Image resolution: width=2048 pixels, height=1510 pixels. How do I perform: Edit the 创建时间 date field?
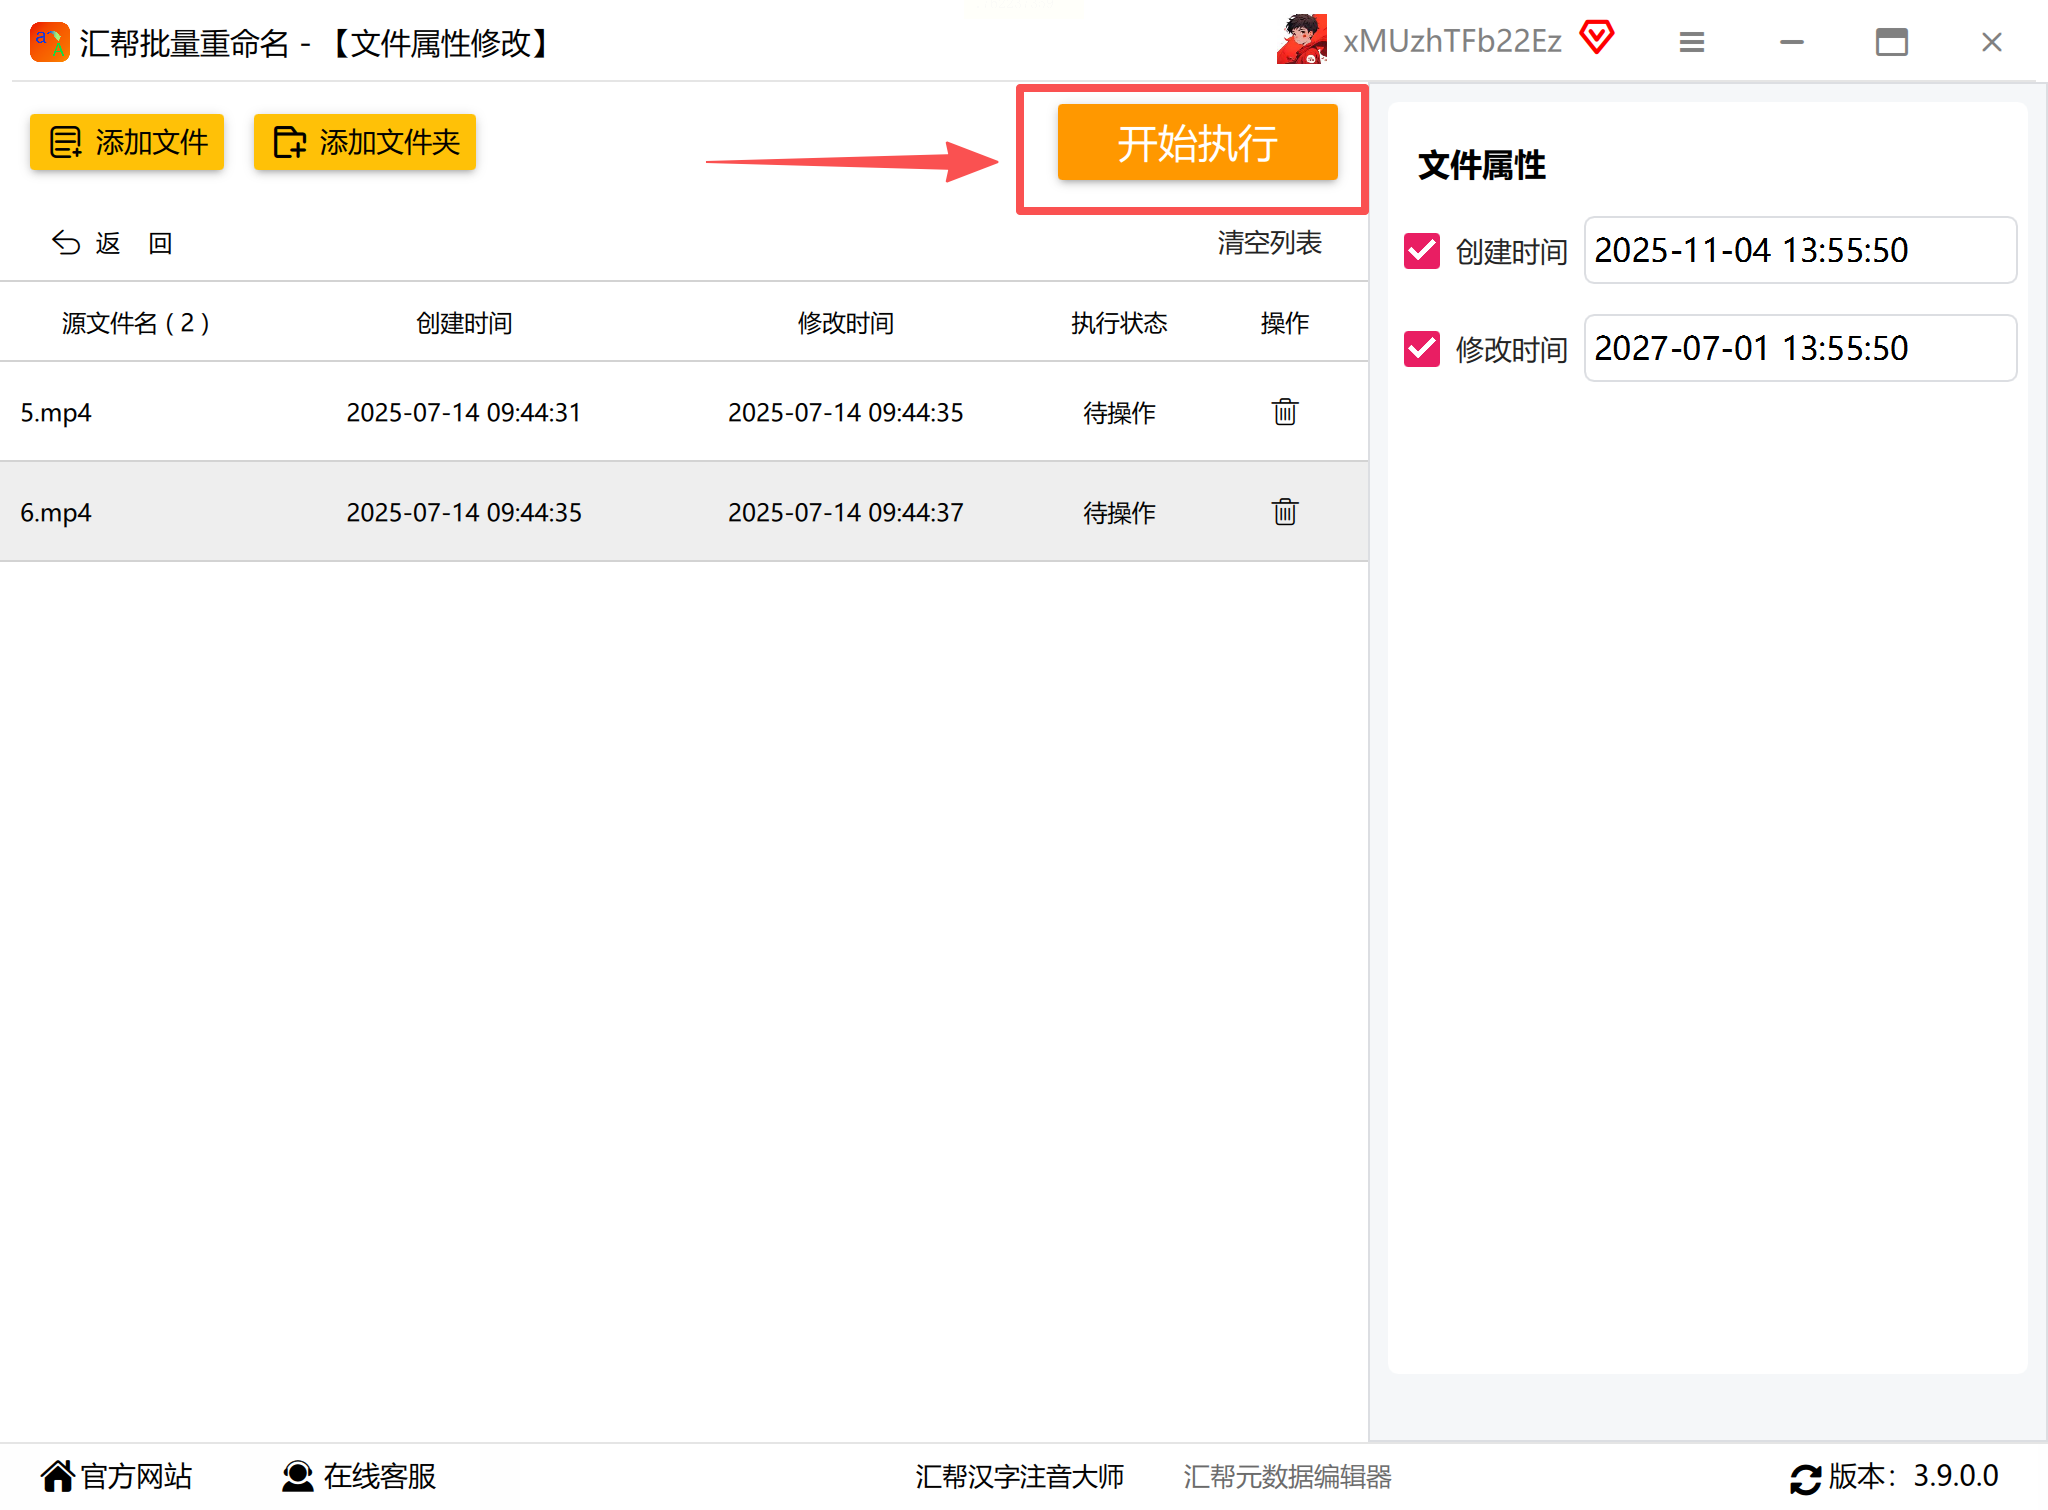point(1799,251)
